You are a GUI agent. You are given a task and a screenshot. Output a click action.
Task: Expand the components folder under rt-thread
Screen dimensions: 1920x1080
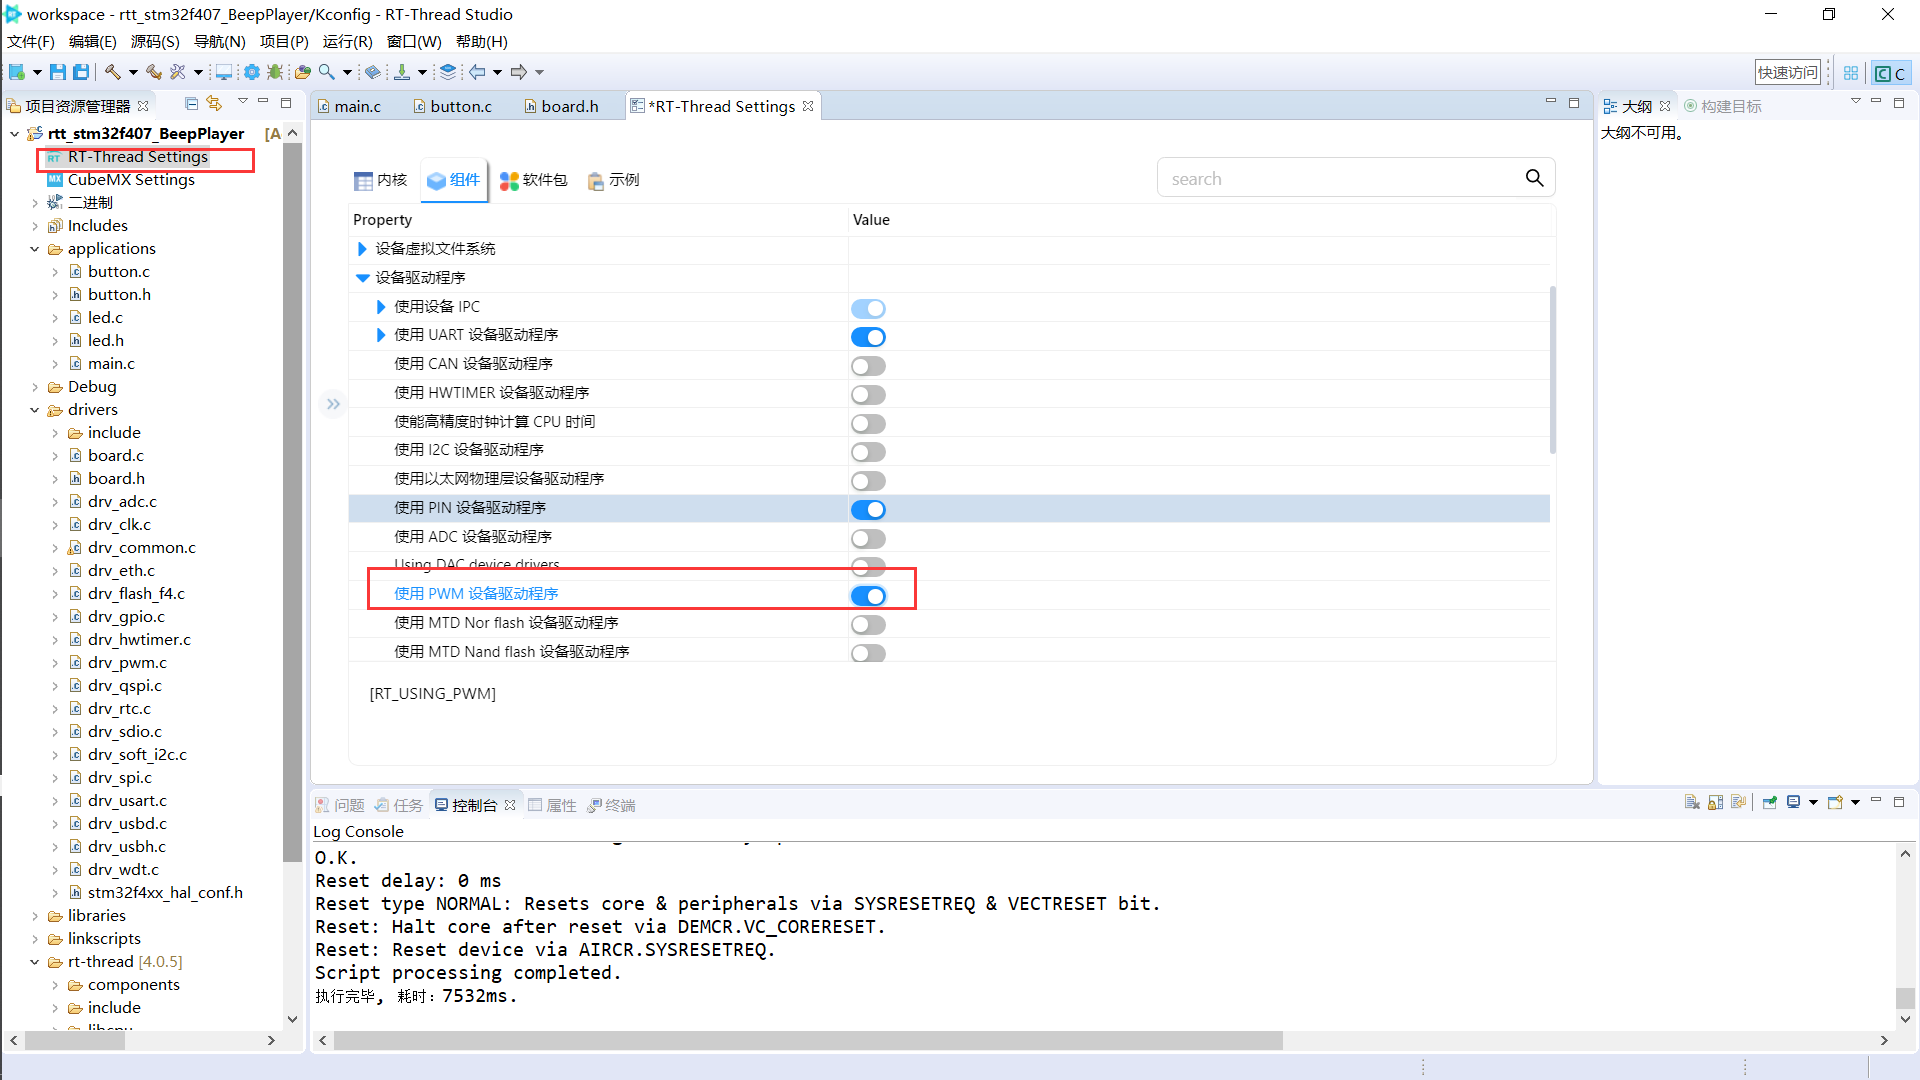pyautogui.click(x=57, y=984)
